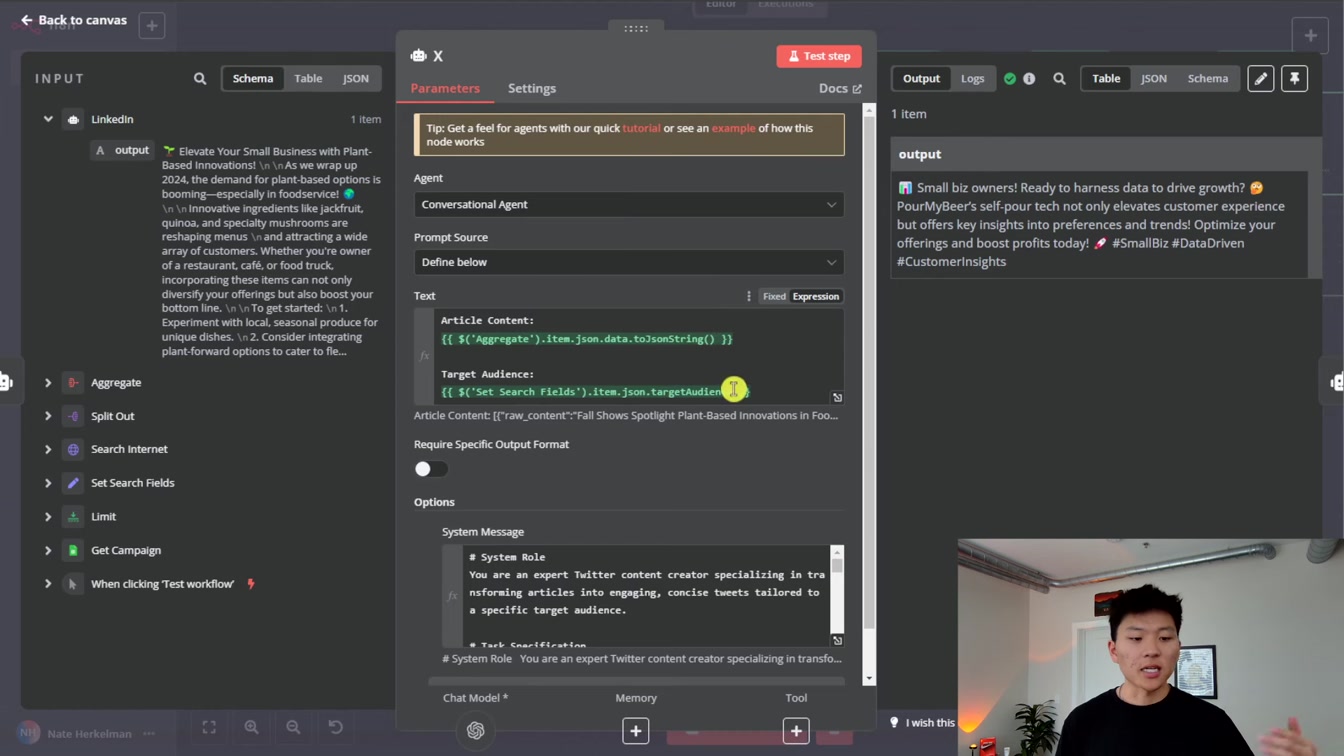Viewport: 1344px width, 756px height.
Task: Click the red trigger lightning bolt icon
Action: 251,584
